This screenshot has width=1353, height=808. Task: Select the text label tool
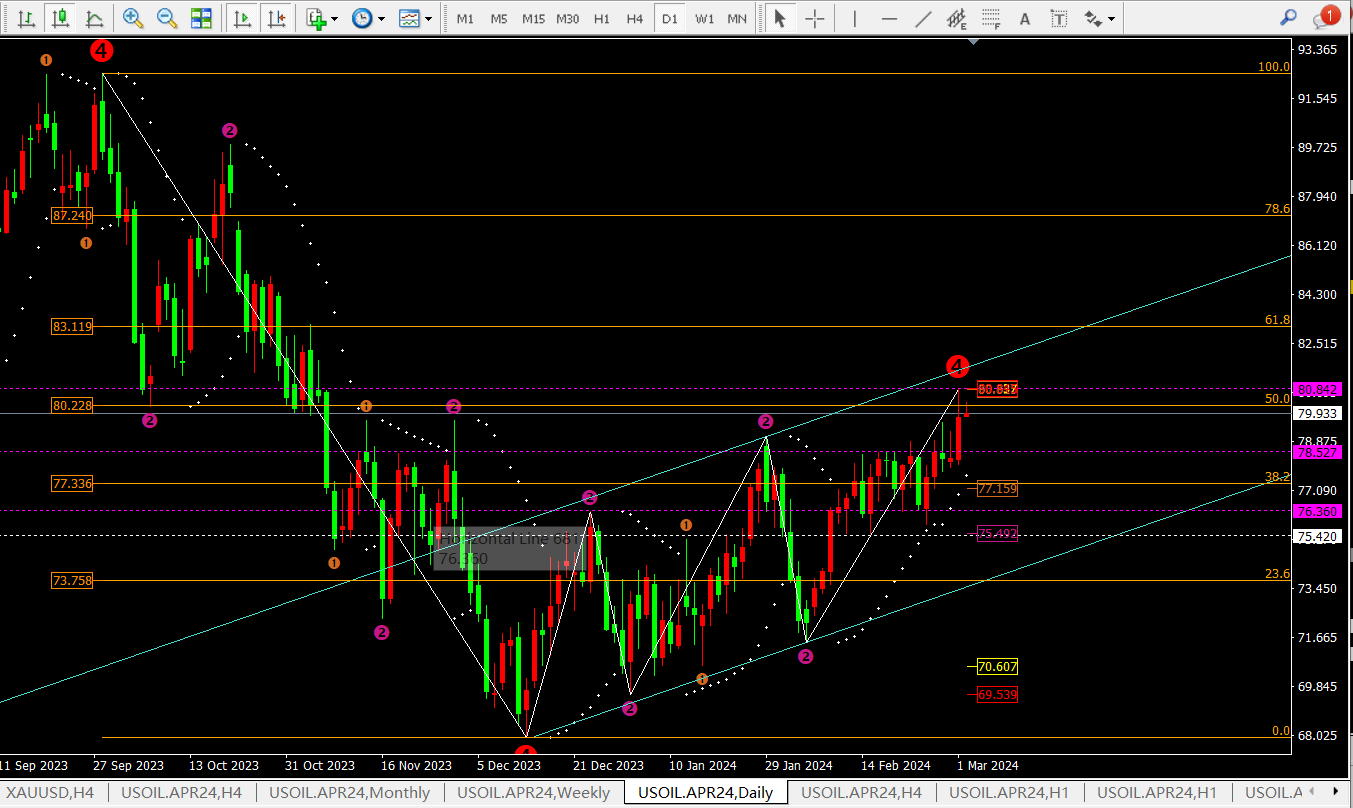pos(1059,18)
